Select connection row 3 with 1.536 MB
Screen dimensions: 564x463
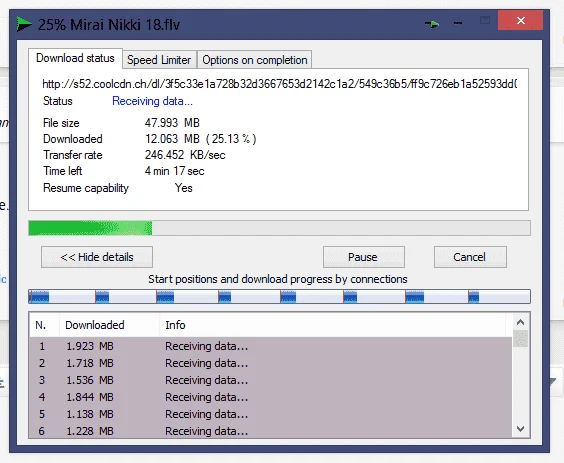click(270, 380)
